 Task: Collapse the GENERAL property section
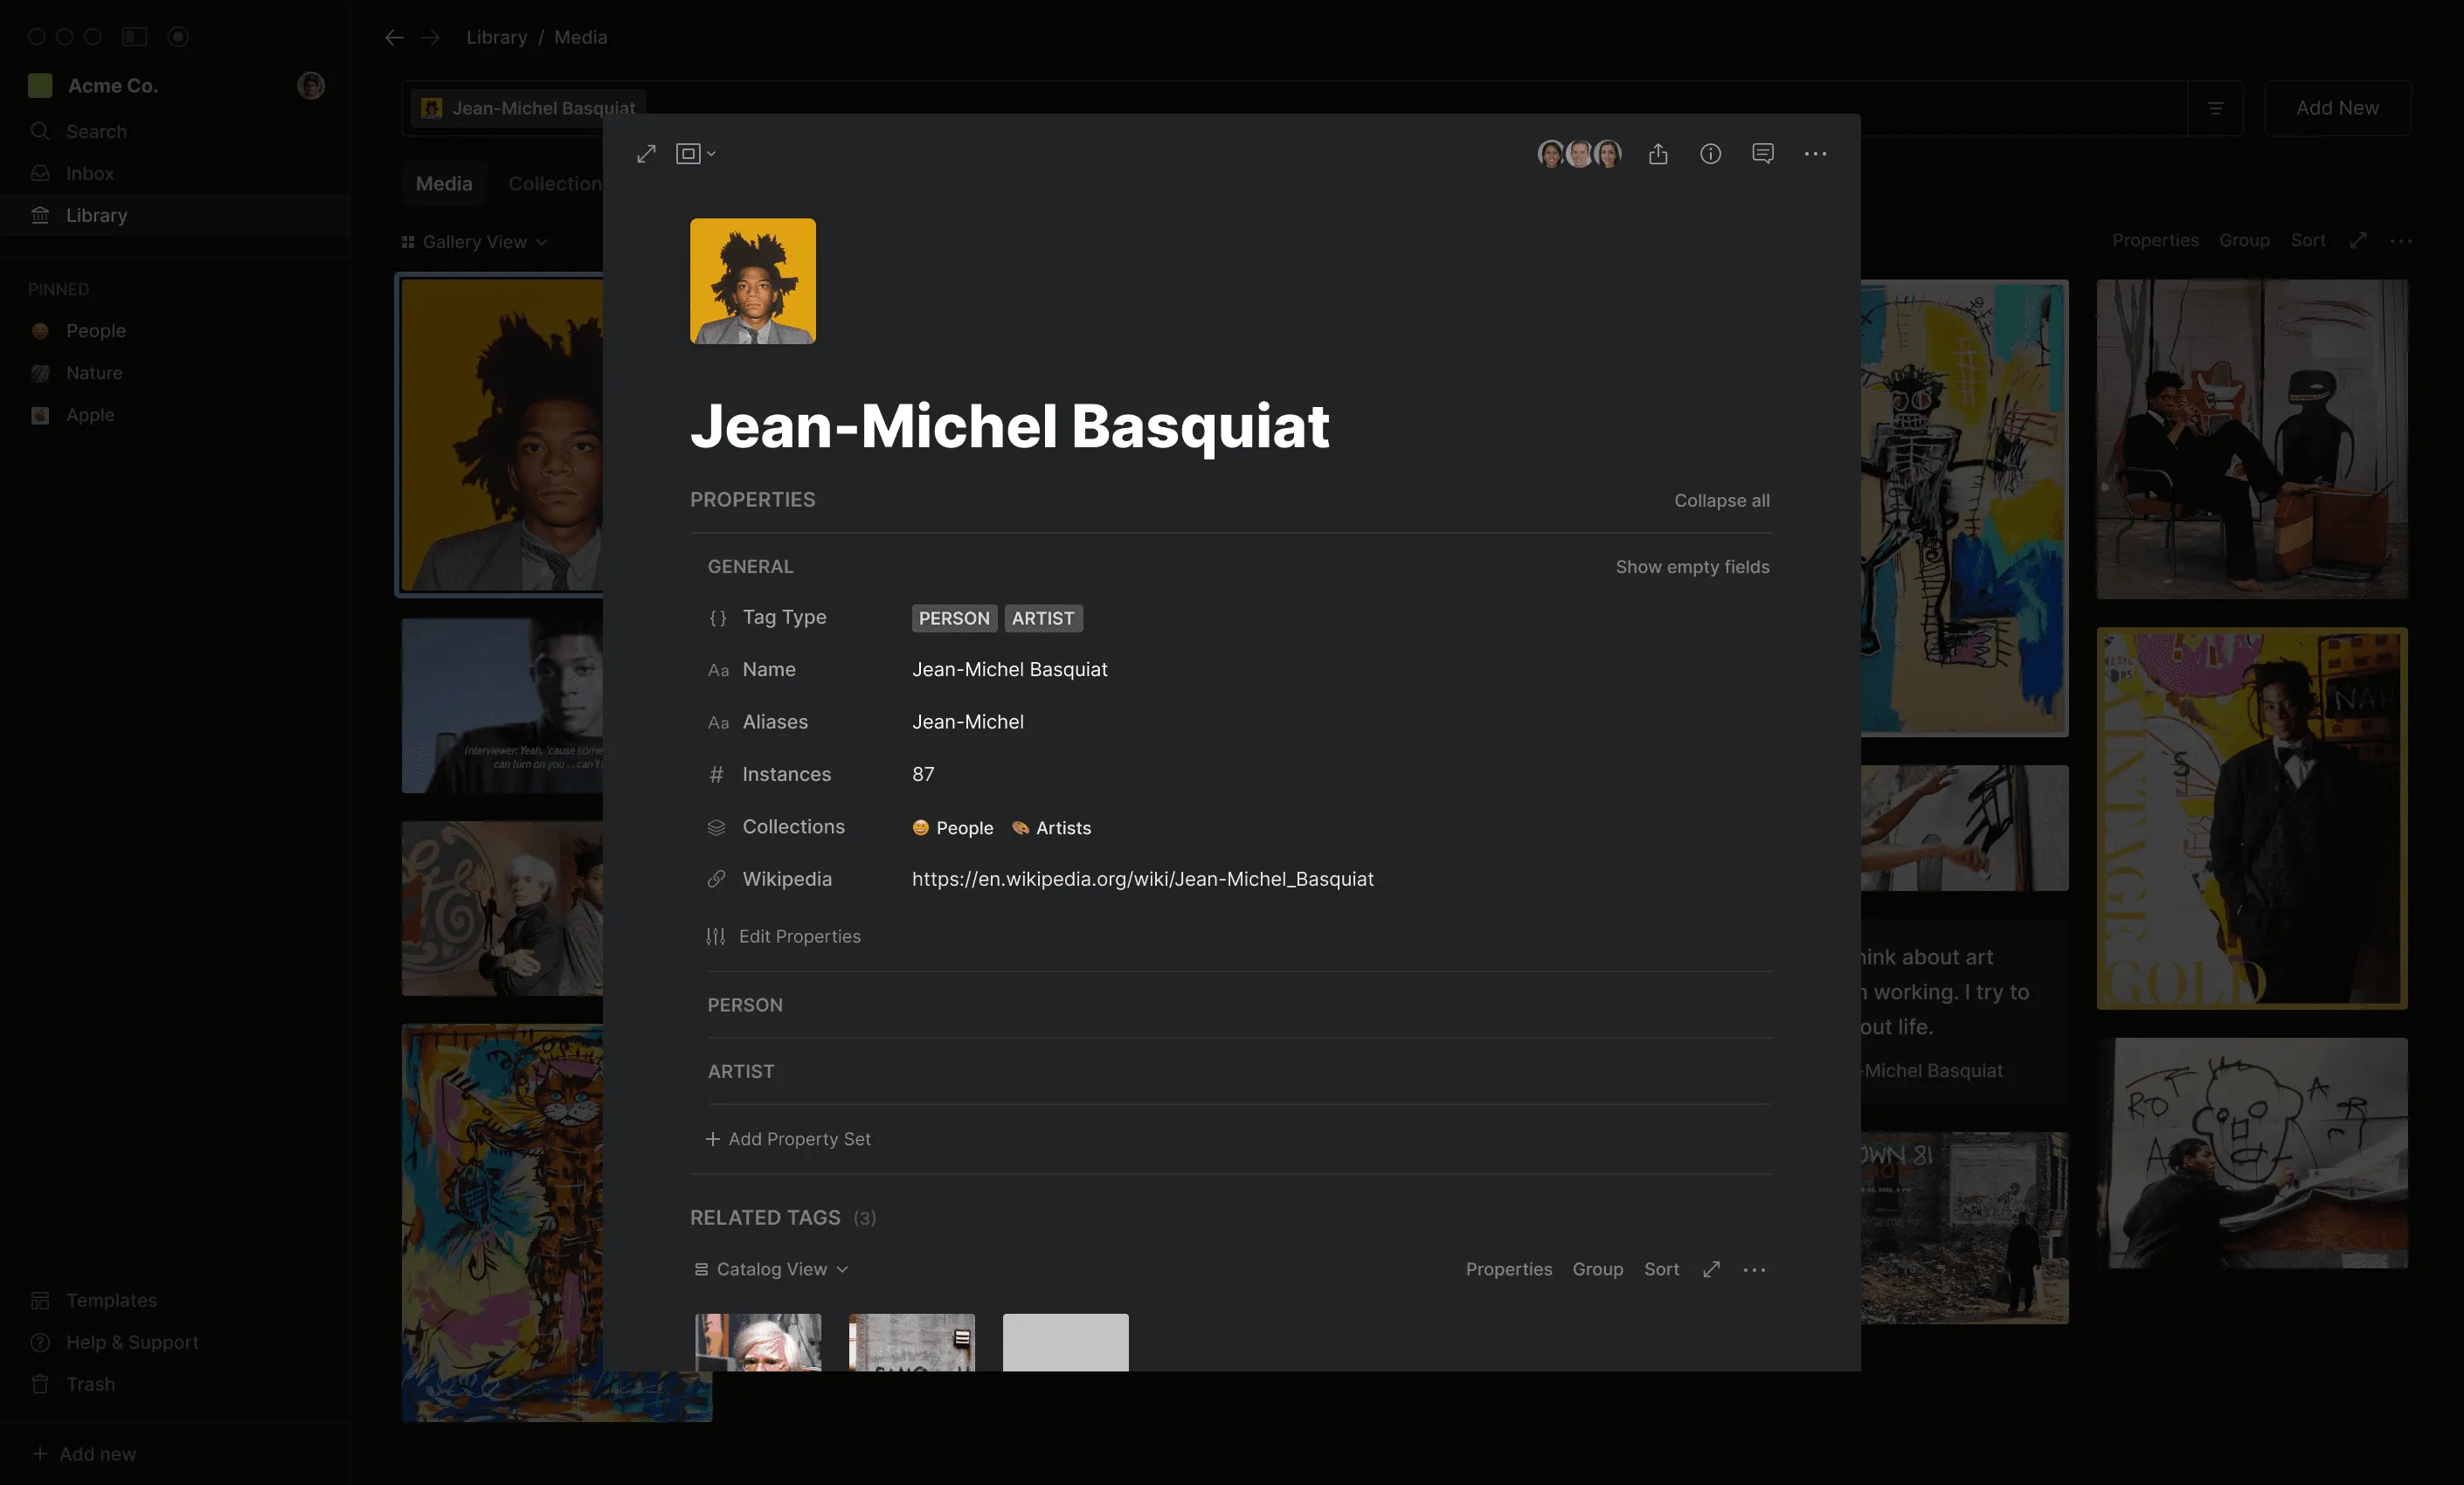(750, 567)
